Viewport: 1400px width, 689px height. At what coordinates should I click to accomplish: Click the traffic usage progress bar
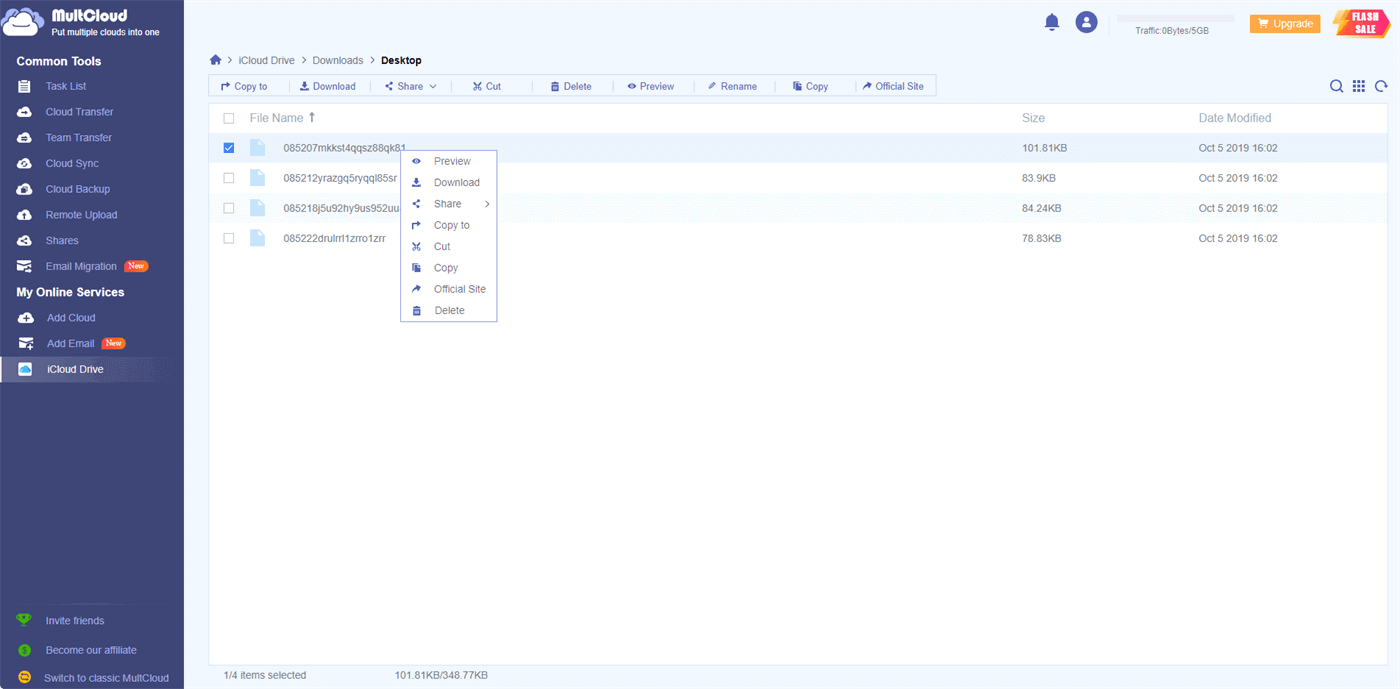pos(1175,19)
